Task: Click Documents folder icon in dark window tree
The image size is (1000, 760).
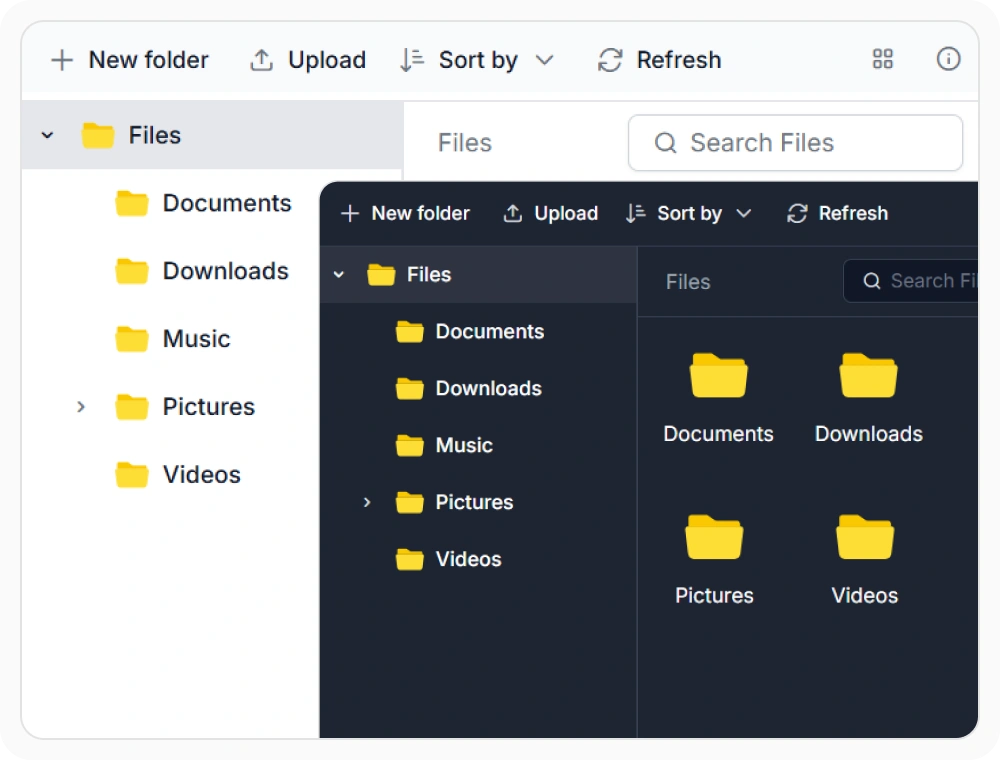Action: [x=409, y=332]
